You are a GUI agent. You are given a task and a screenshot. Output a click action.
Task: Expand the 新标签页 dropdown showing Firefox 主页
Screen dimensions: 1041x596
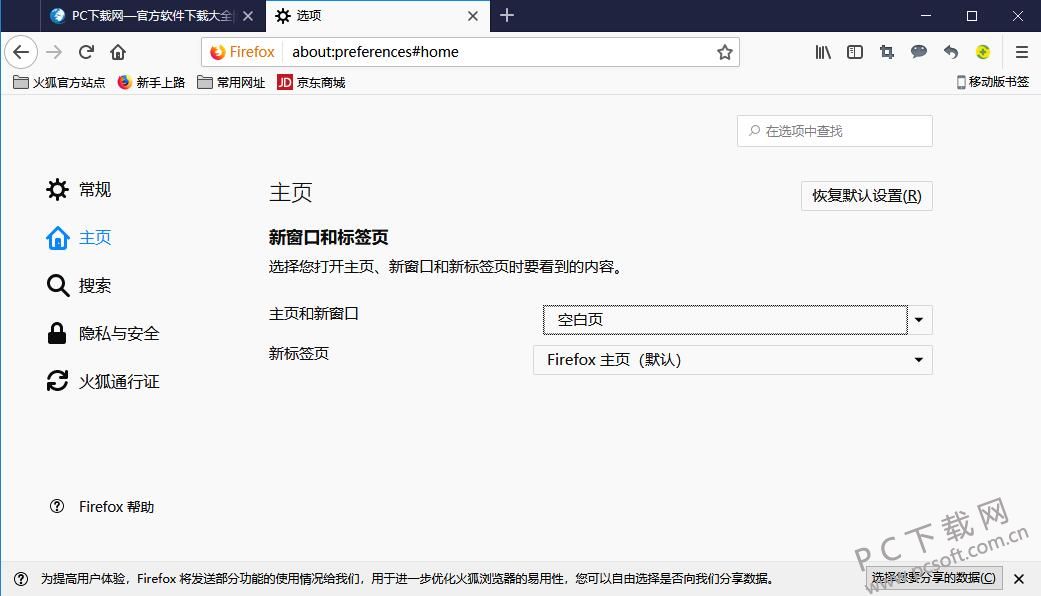733,360
